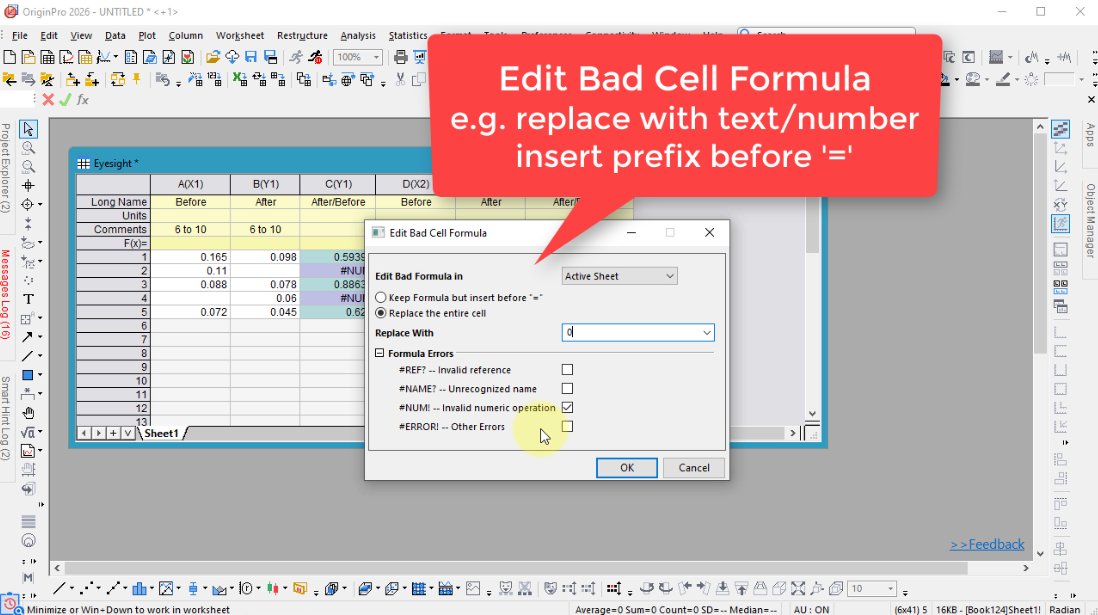
Task: Select the Text tool (T icon)
Action: coord(28,300)
